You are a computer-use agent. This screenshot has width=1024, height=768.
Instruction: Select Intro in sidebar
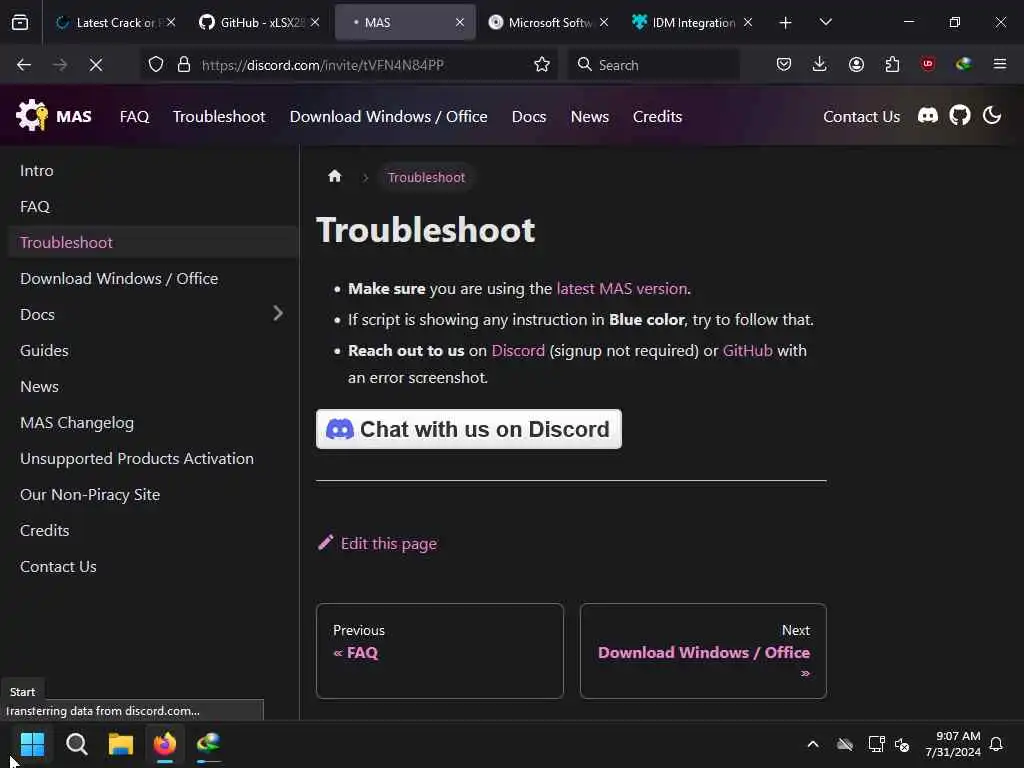coord(153,170)
